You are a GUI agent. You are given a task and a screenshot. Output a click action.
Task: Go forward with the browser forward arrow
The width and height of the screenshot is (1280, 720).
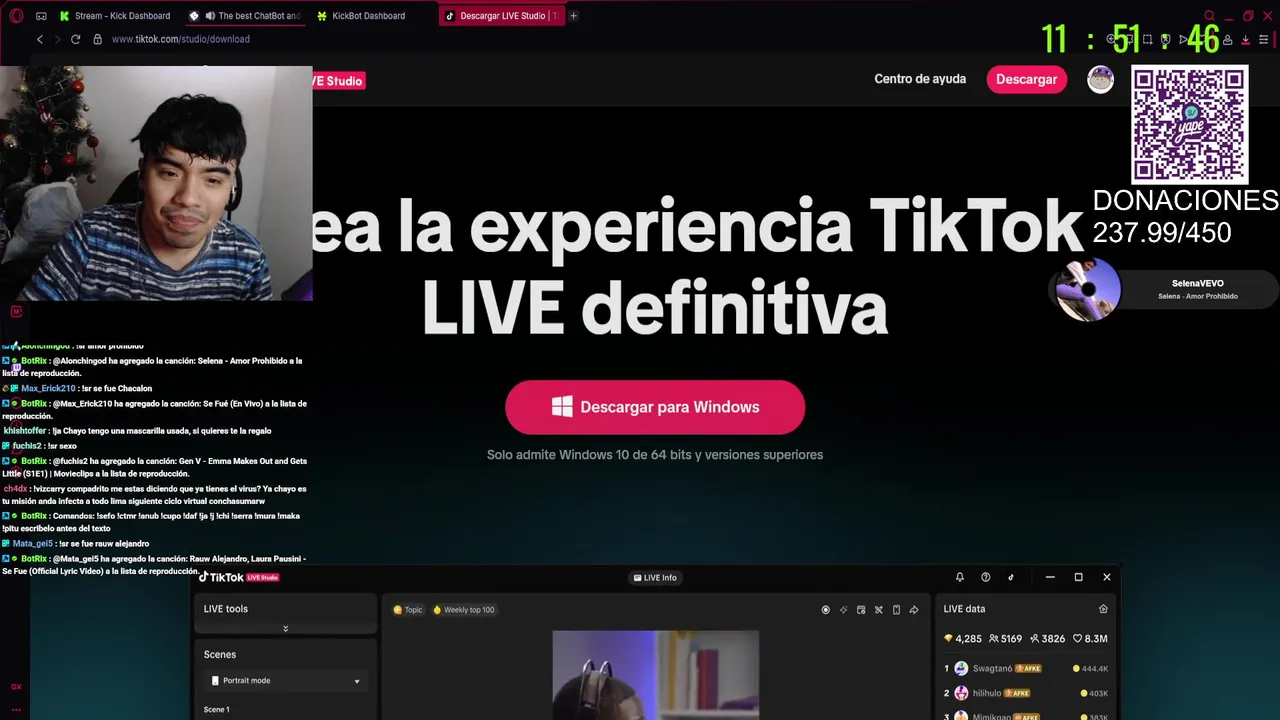click(56, 39)
